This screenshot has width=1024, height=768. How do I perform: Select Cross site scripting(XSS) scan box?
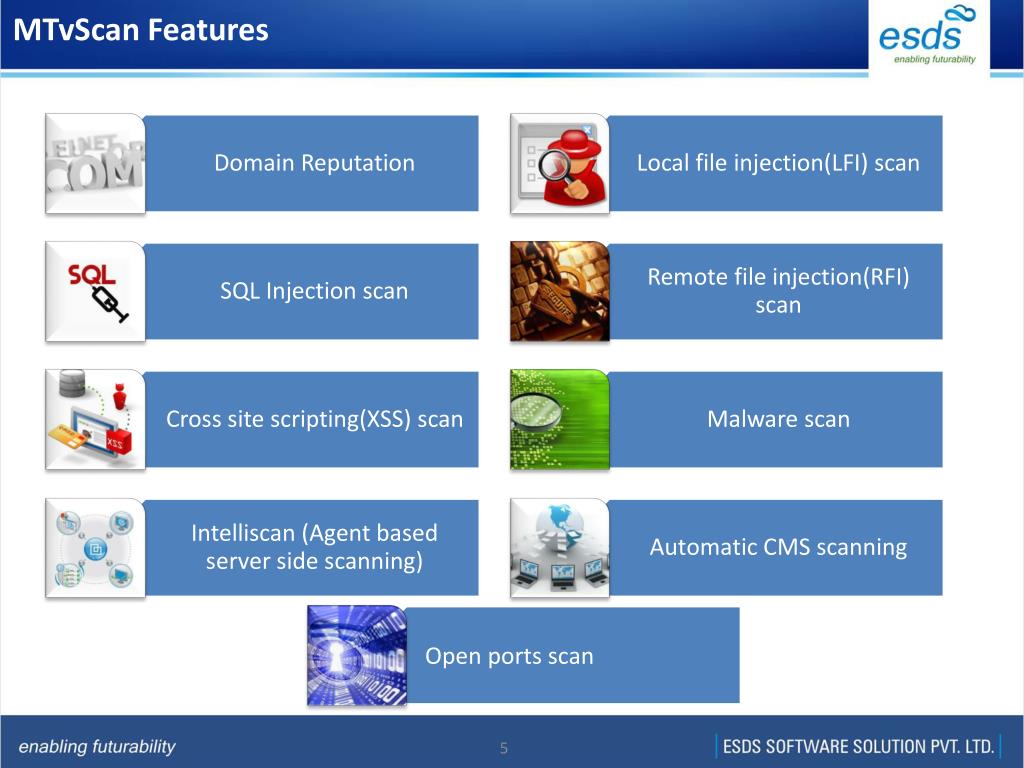[x=312, y=419]
